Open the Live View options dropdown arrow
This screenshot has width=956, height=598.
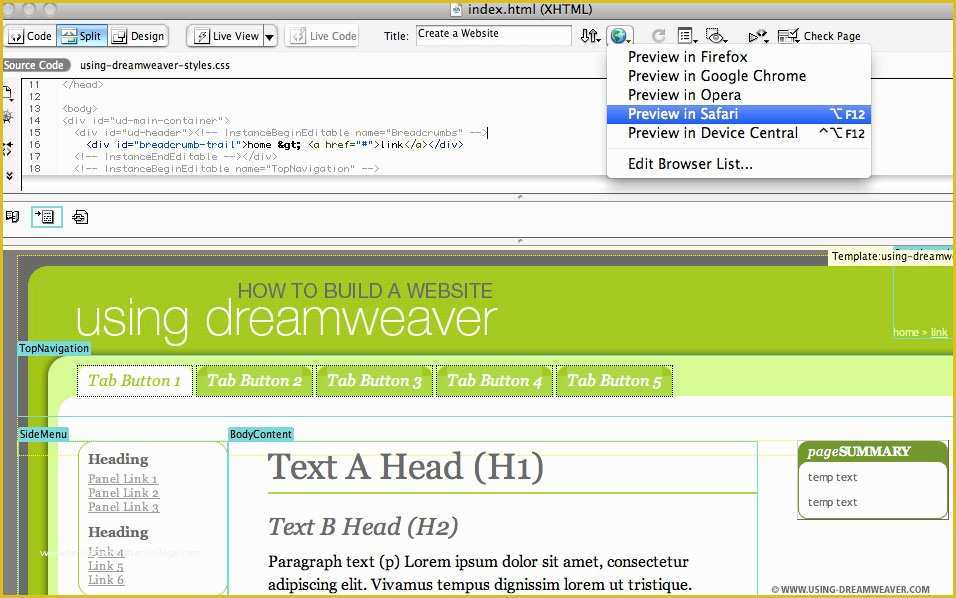pyautogui.click(x=269, y=37)
